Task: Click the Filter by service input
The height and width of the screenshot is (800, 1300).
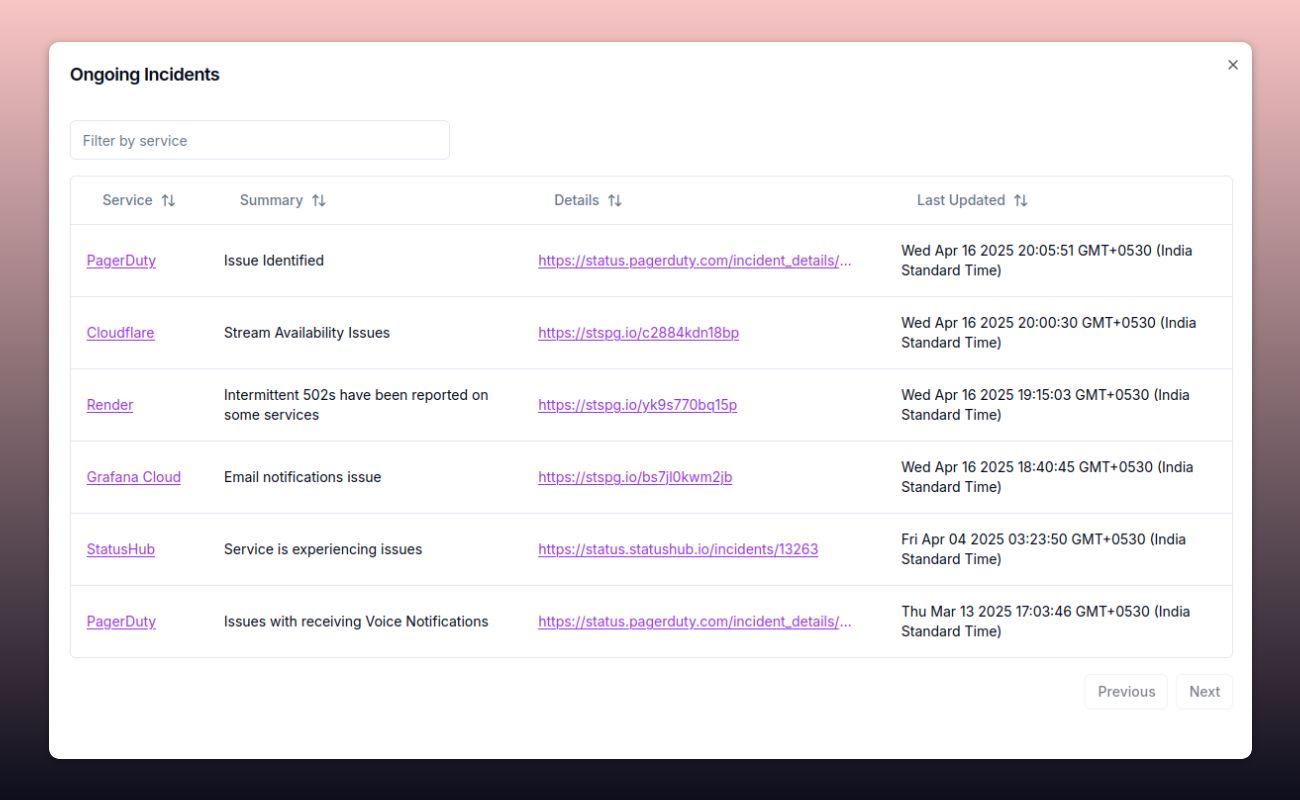Action: pyautogui.click(x=259, y=140)
